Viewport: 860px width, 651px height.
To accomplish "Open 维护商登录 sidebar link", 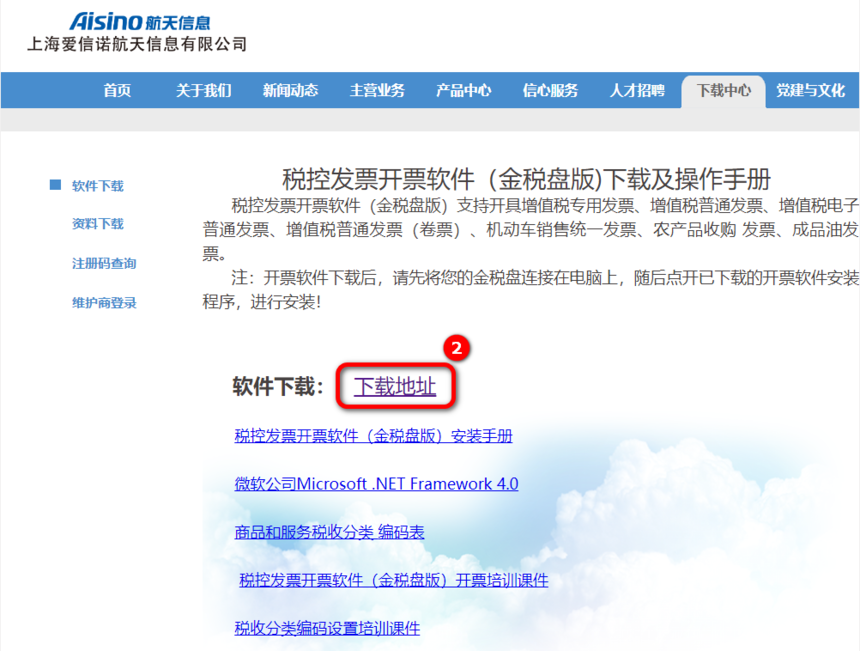I will (x=104, y=303).
